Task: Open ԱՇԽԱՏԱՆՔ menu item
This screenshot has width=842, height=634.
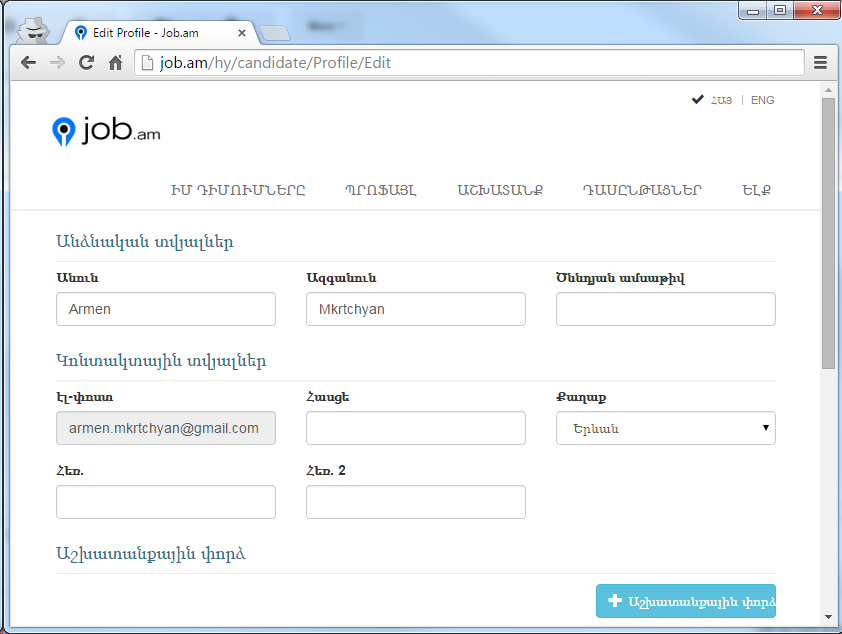Action: pyautogui.click(x=500, y=190)
